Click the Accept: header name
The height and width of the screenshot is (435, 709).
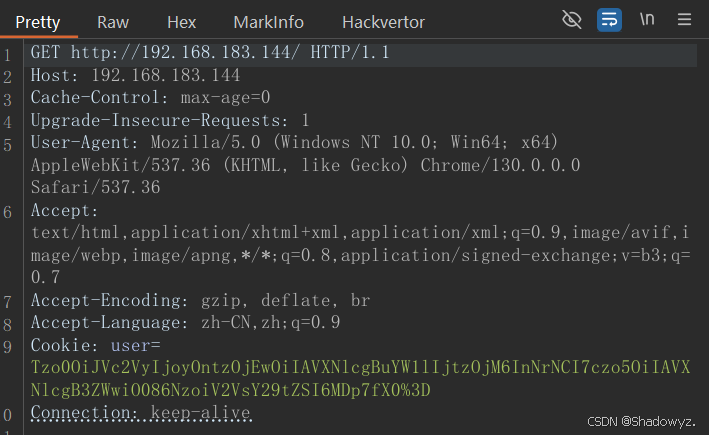(64, 210)
